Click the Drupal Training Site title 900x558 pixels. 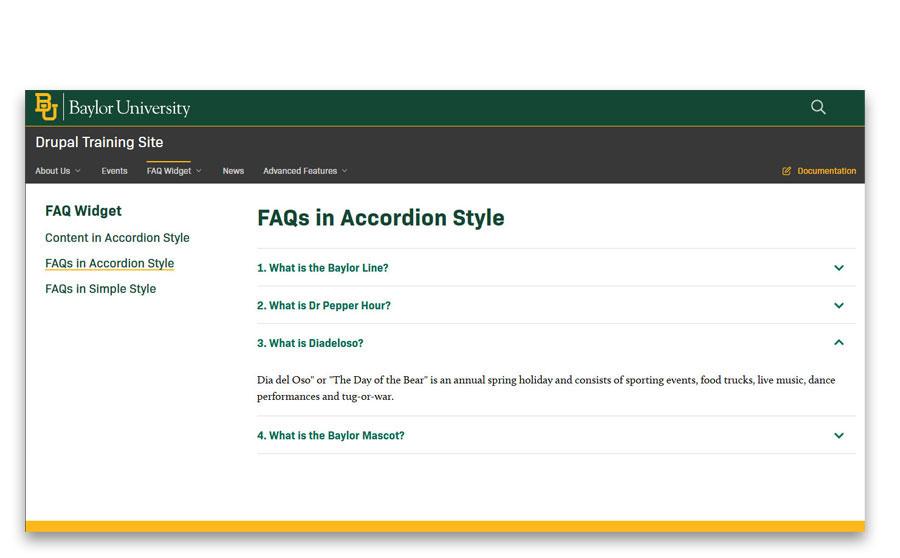point(99,142)
